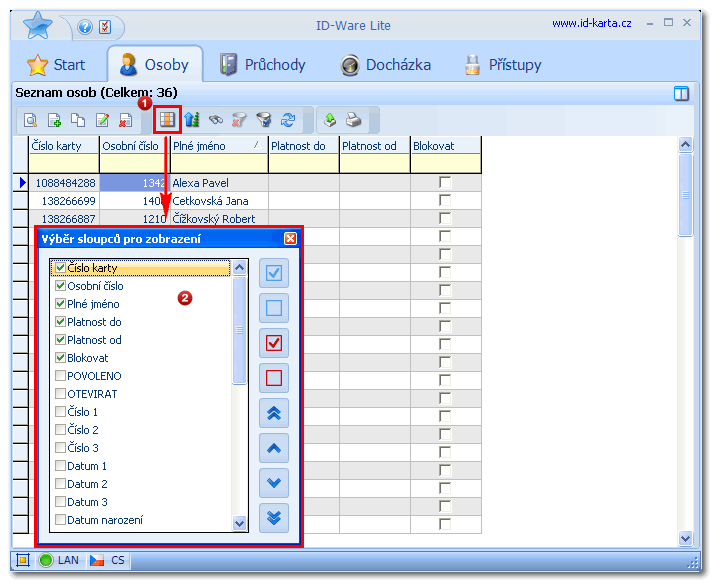Uncheck the Osobní číslo column checkbox
The width and height of the screenshot is (713, 583).
tap(60, 286)
